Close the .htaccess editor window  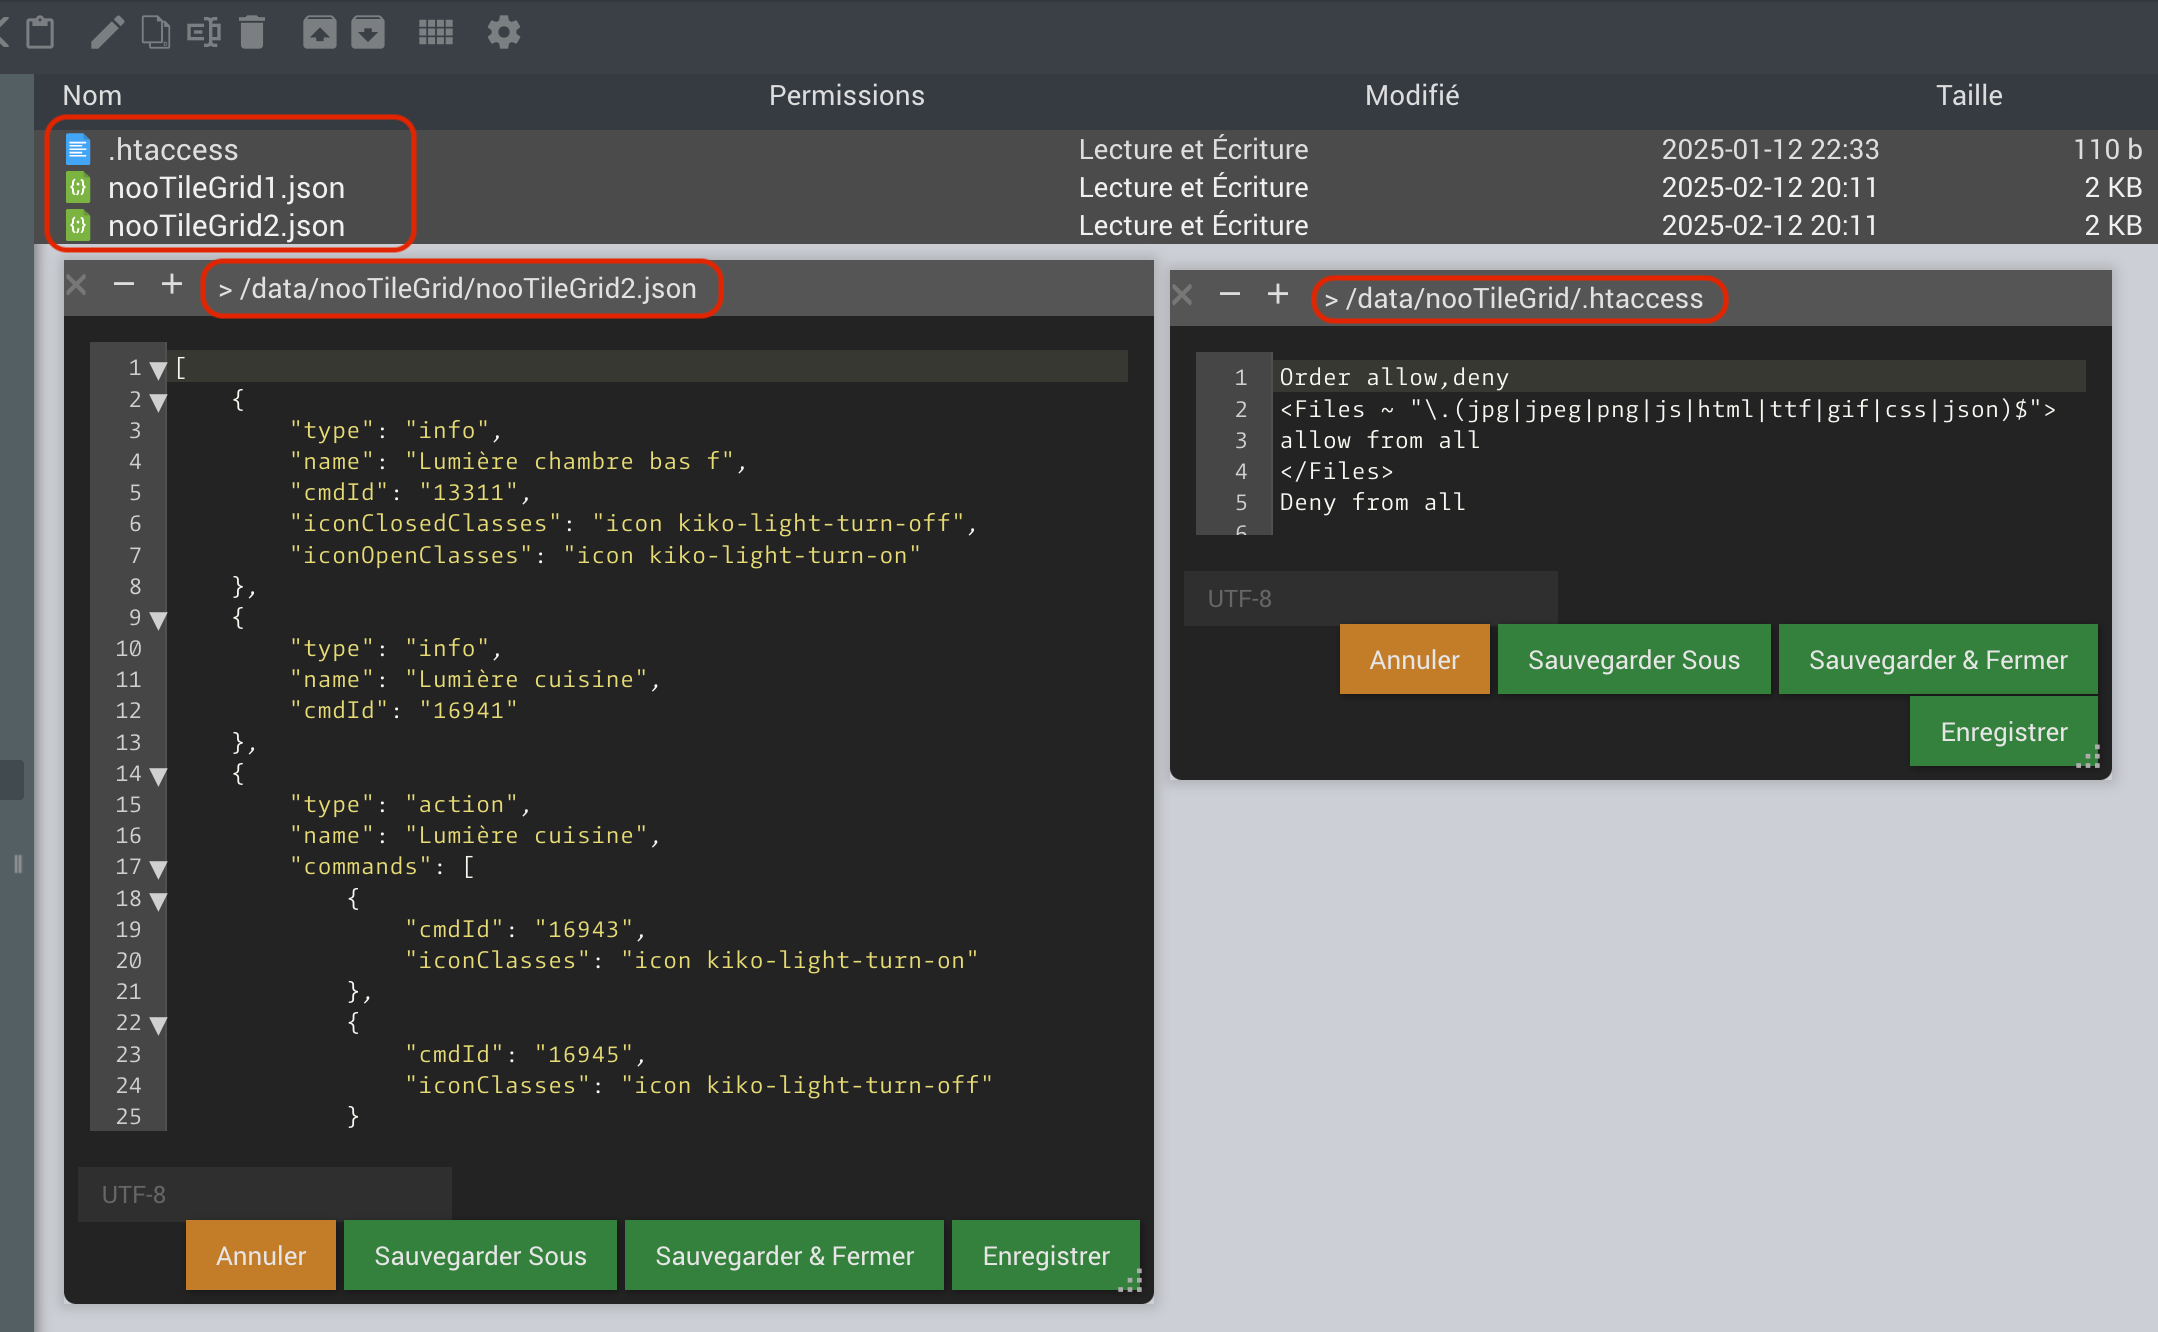point(1182,294)
